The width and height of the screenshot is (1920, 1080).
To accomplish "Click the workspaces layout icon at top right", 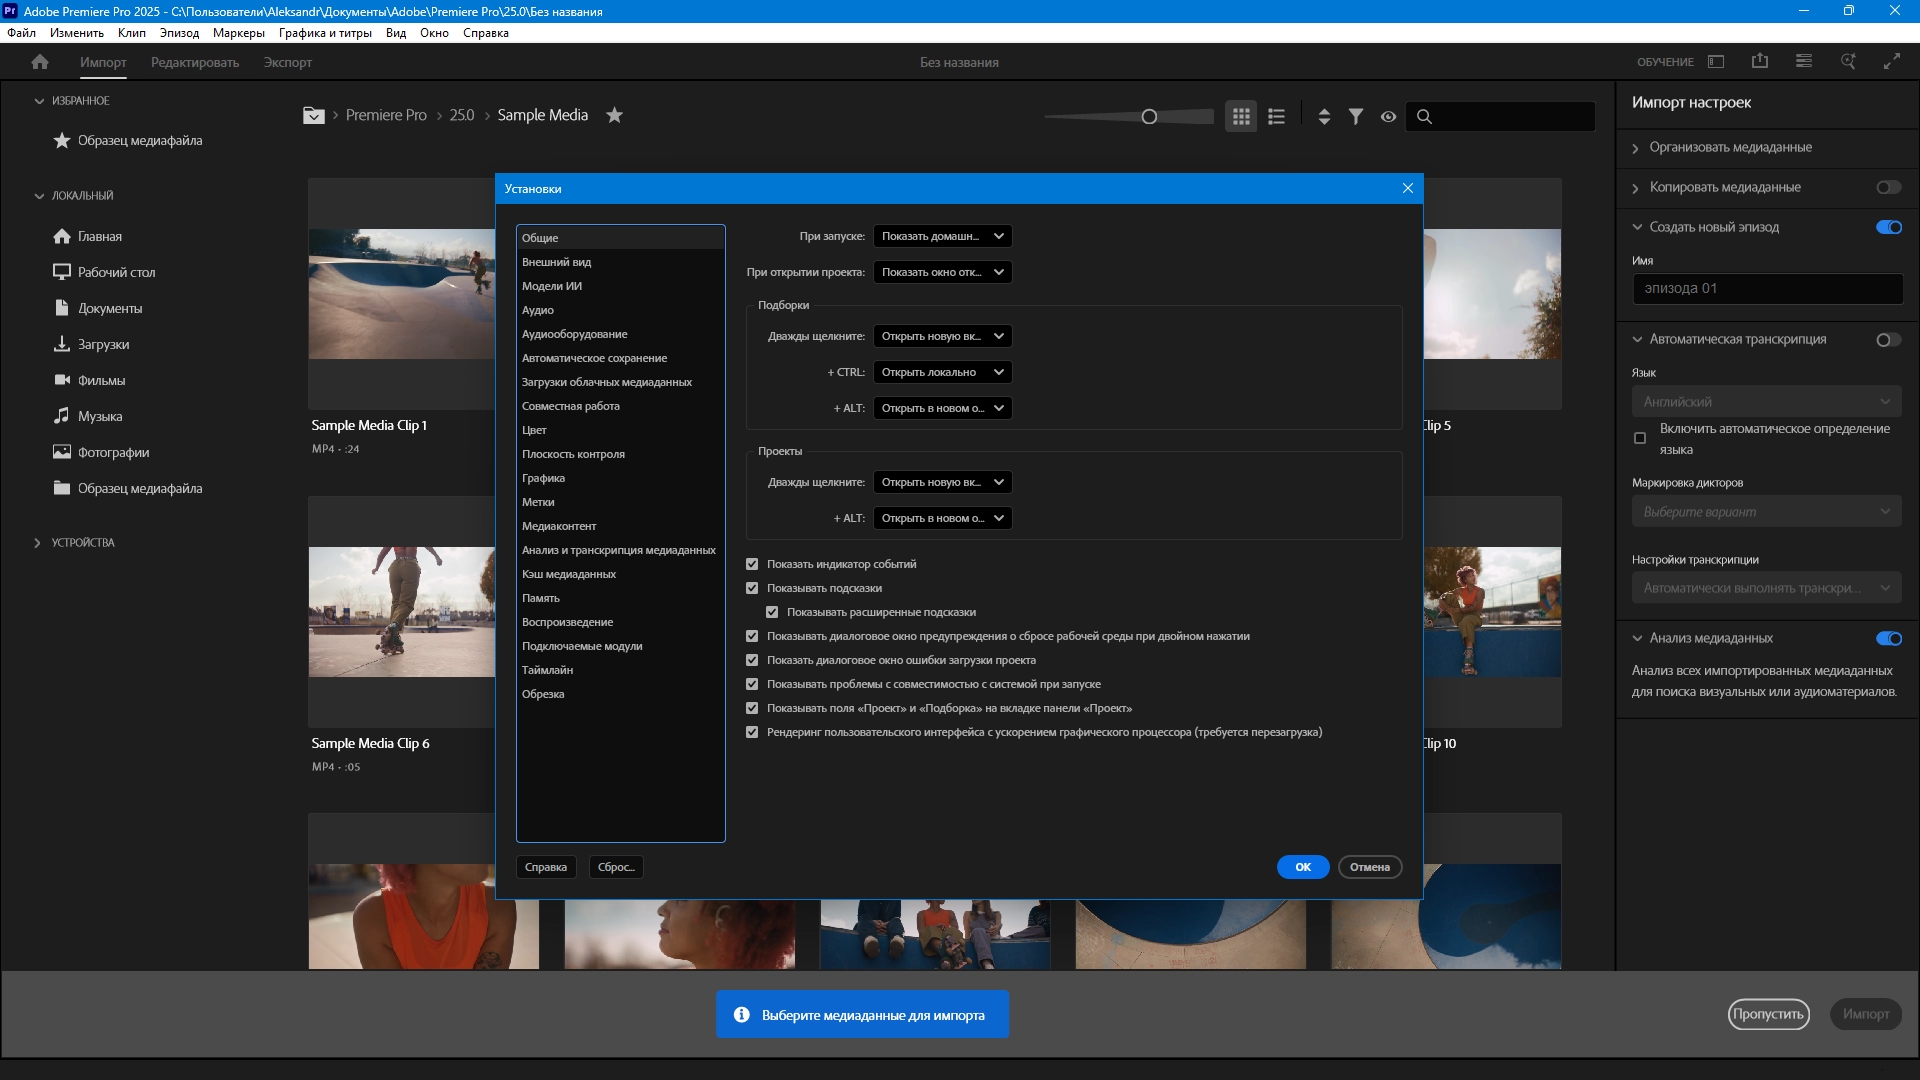I will [1716, 62].
